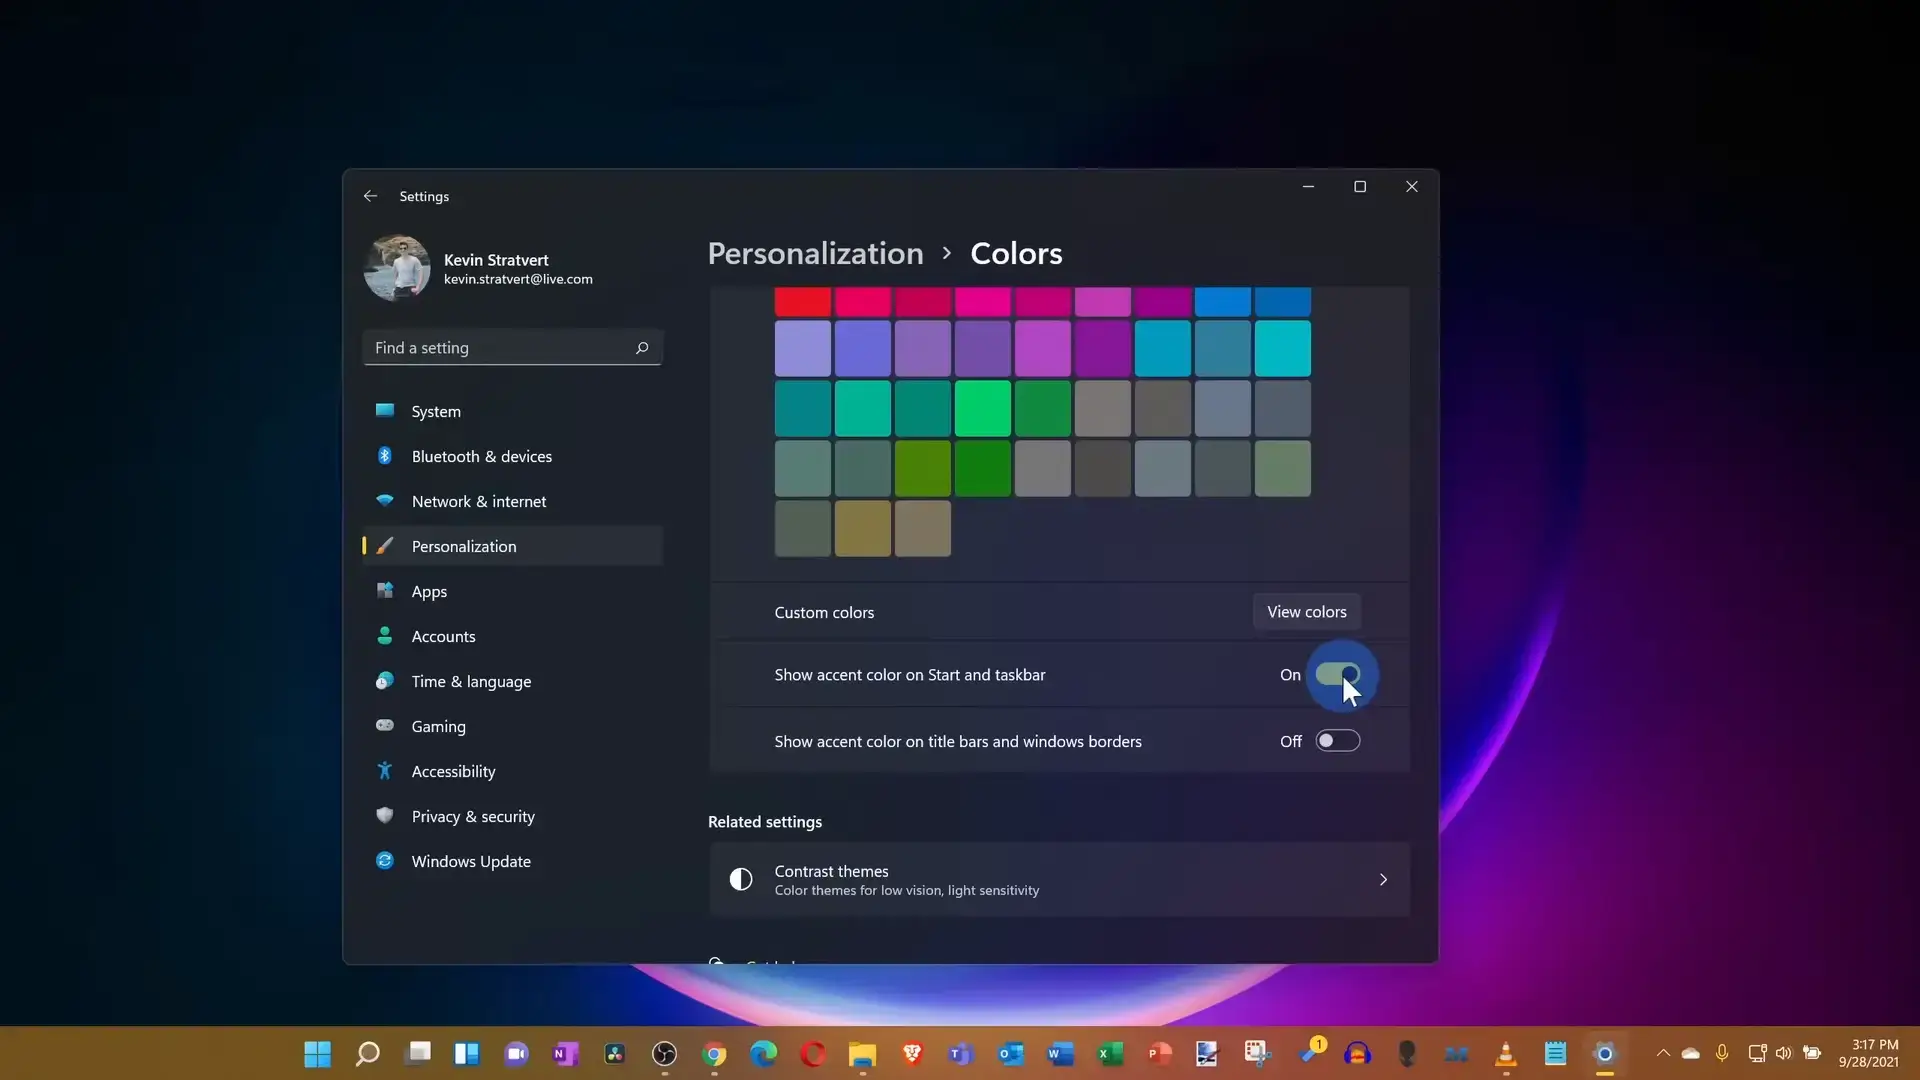1920x1080 pixels.
Task: Open Excel from the taskbar
Action: click(x=1109, y=1053)
